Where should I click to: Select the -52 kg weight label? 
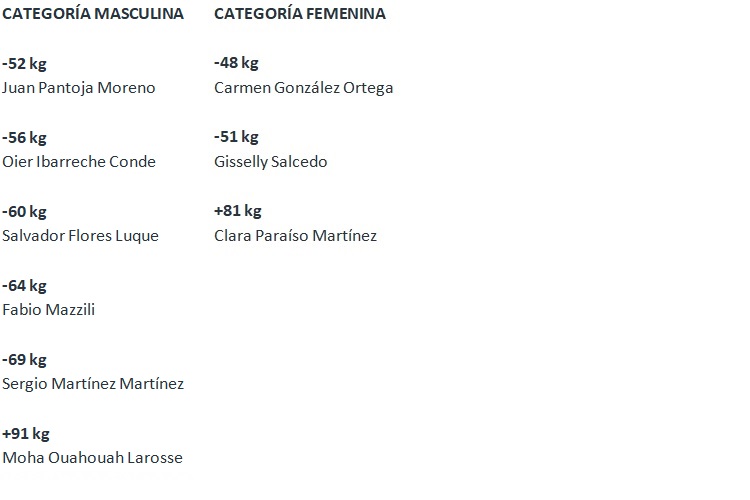tap(24, 63)
